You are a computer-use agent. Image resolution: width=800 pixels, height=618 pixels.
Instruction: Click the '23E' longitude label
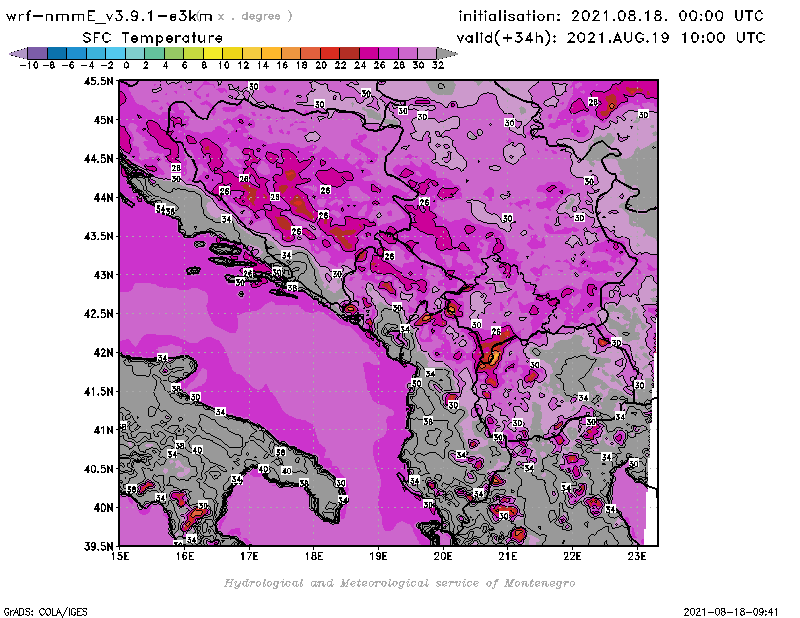pos(637,556)
